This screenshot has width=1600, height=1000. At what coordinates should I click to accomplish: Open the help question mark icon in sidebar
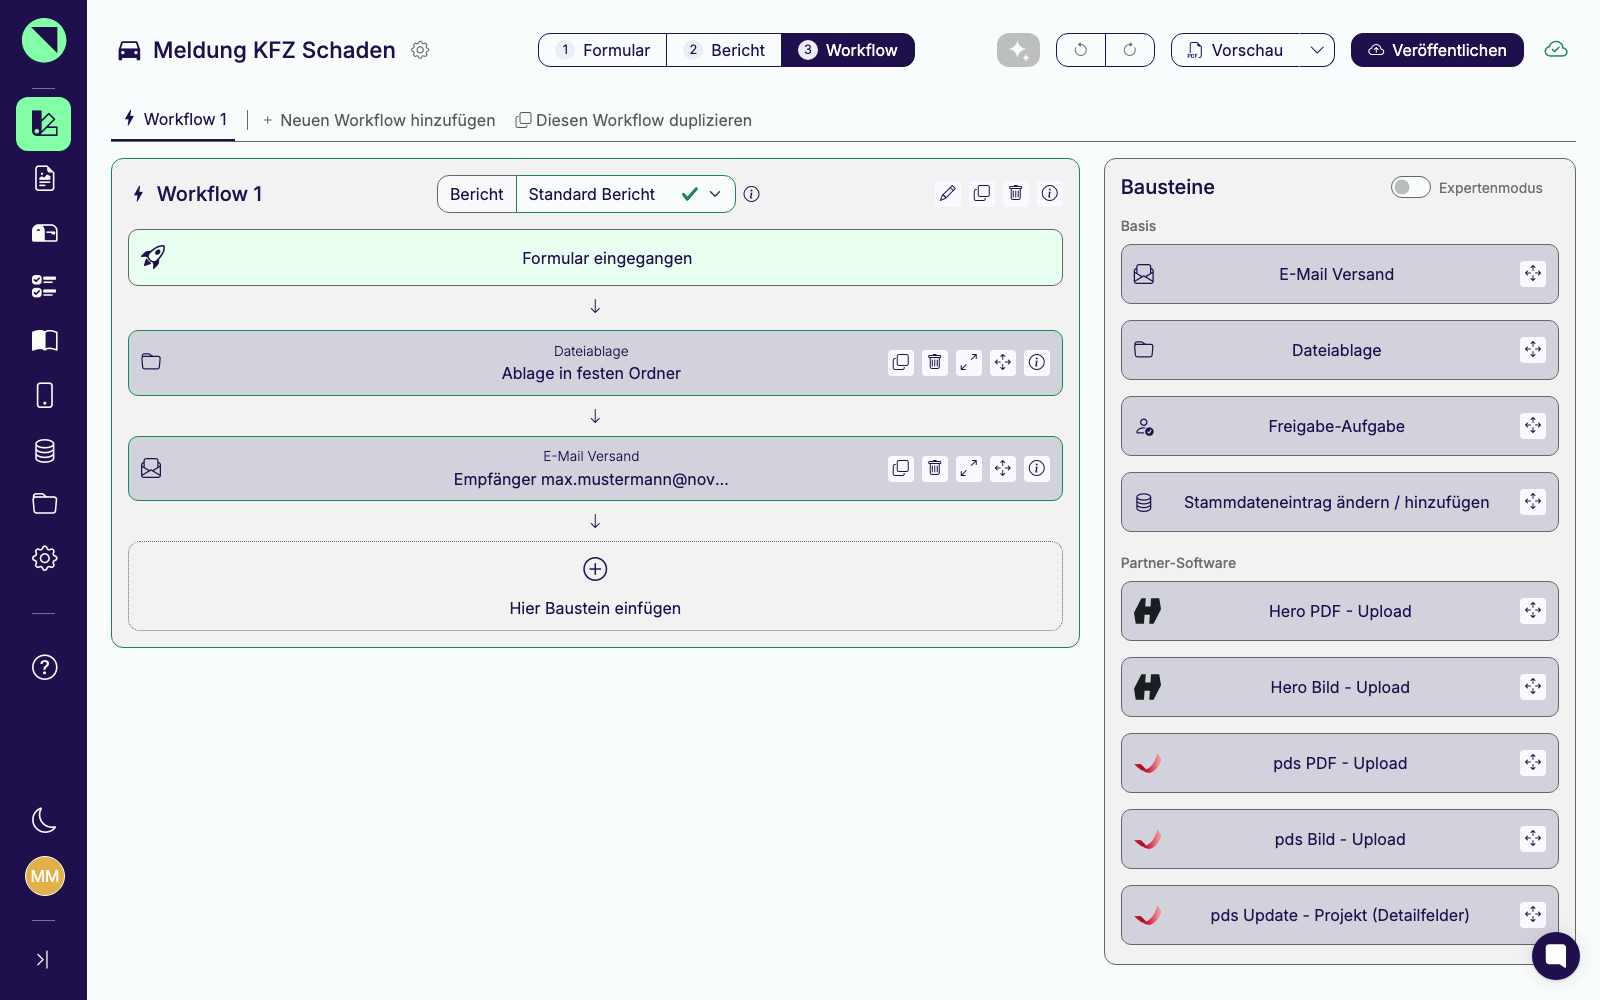click(x=44, y=667)
